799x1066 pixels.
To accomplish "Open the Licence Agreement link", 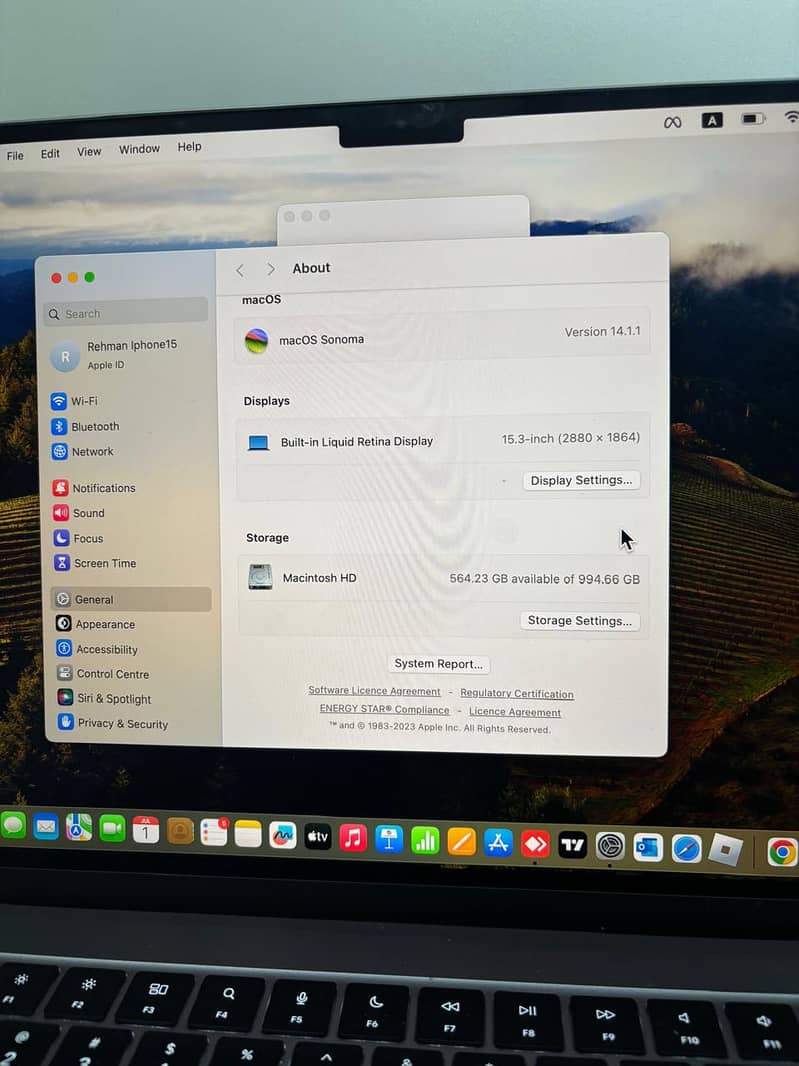I will 515,712.
